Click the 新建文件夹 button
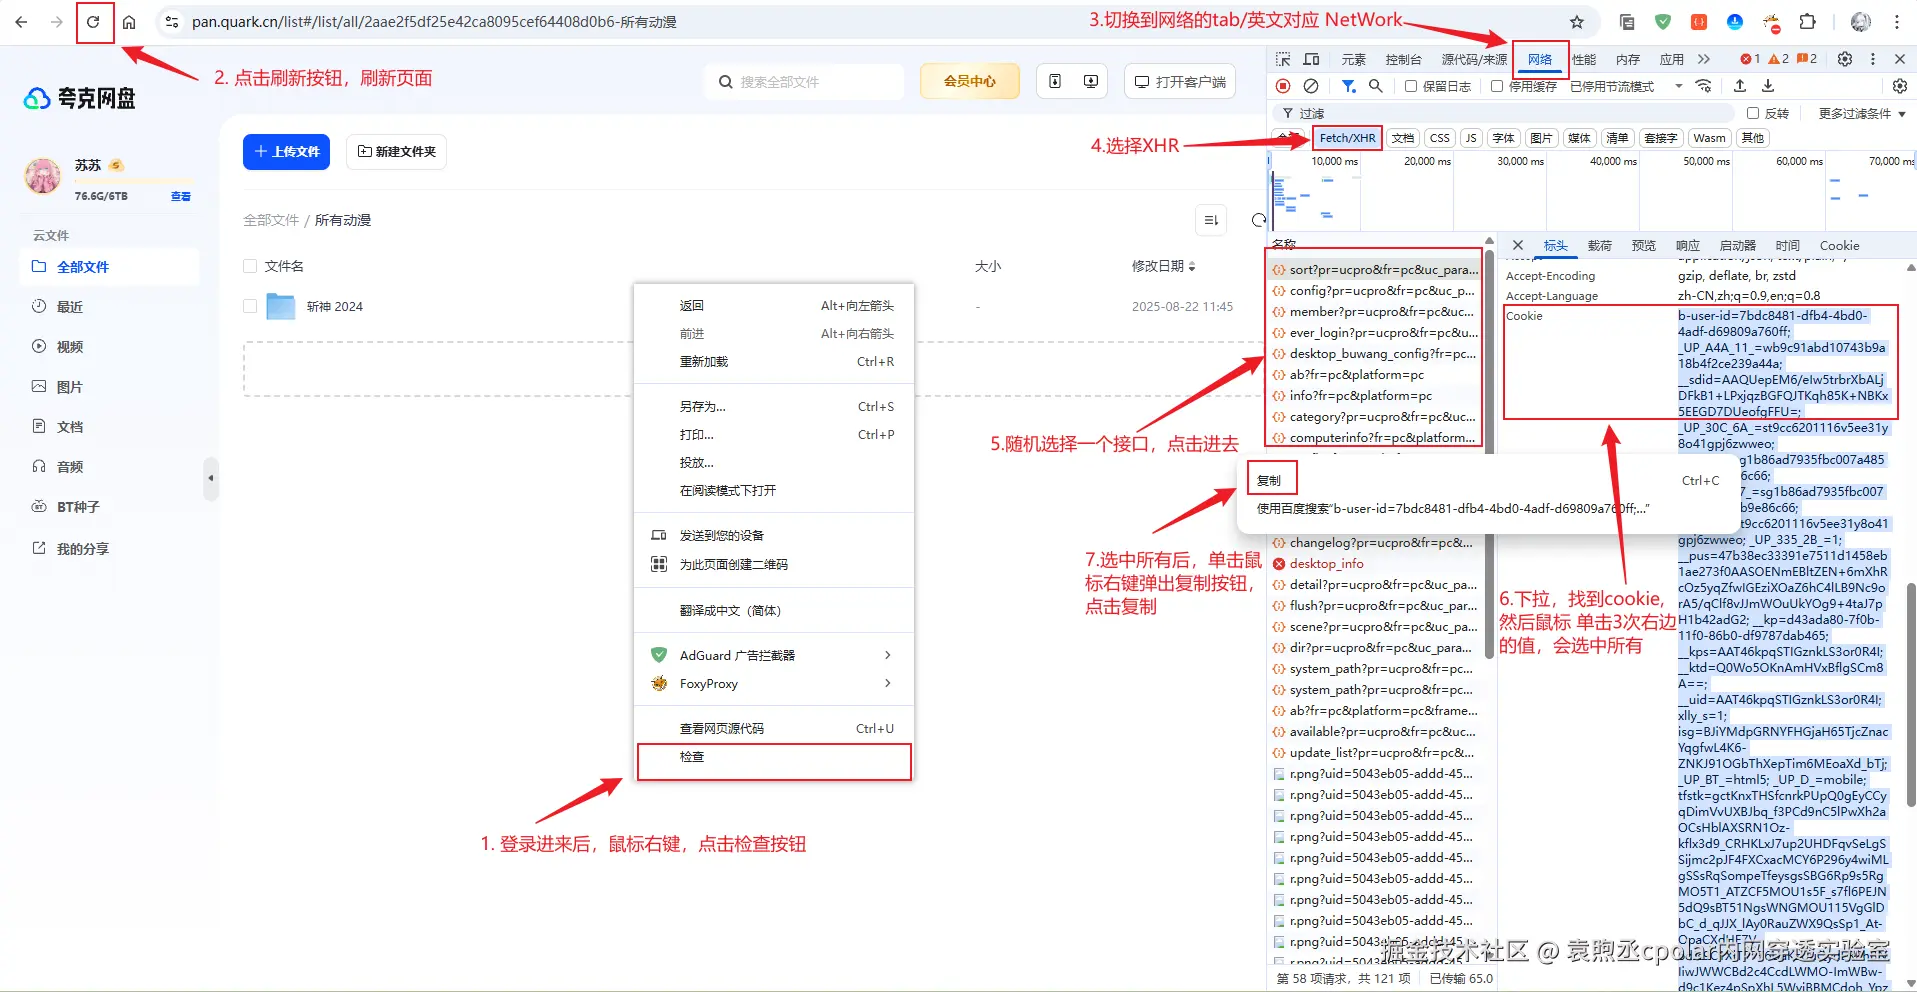 (396, 151)
